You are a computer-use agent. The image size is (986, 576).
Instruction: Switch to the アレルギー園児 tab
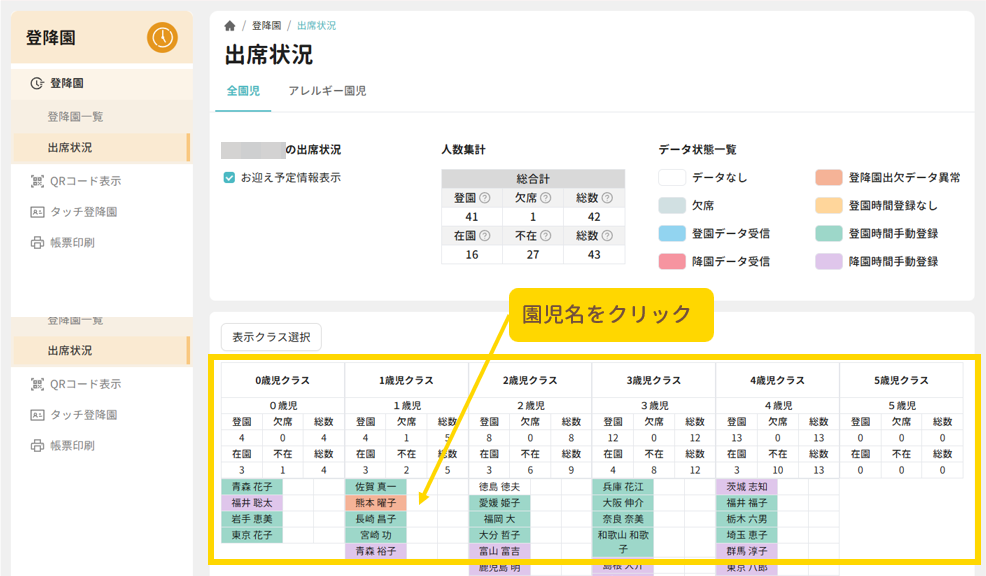(x=327, y=91)
